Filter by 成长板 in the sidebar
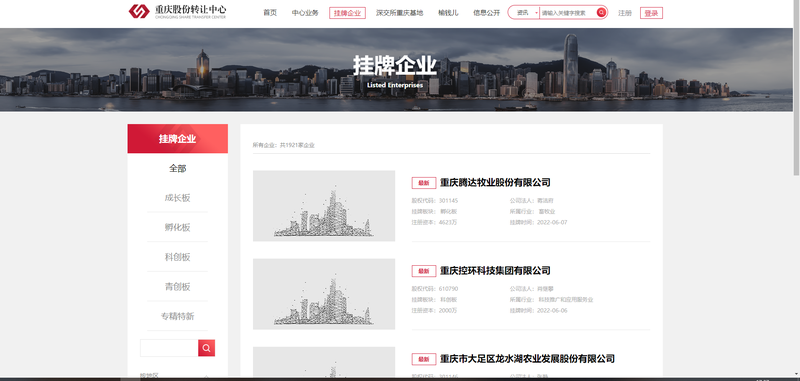The image size is (800, 381). click(178, 198)
